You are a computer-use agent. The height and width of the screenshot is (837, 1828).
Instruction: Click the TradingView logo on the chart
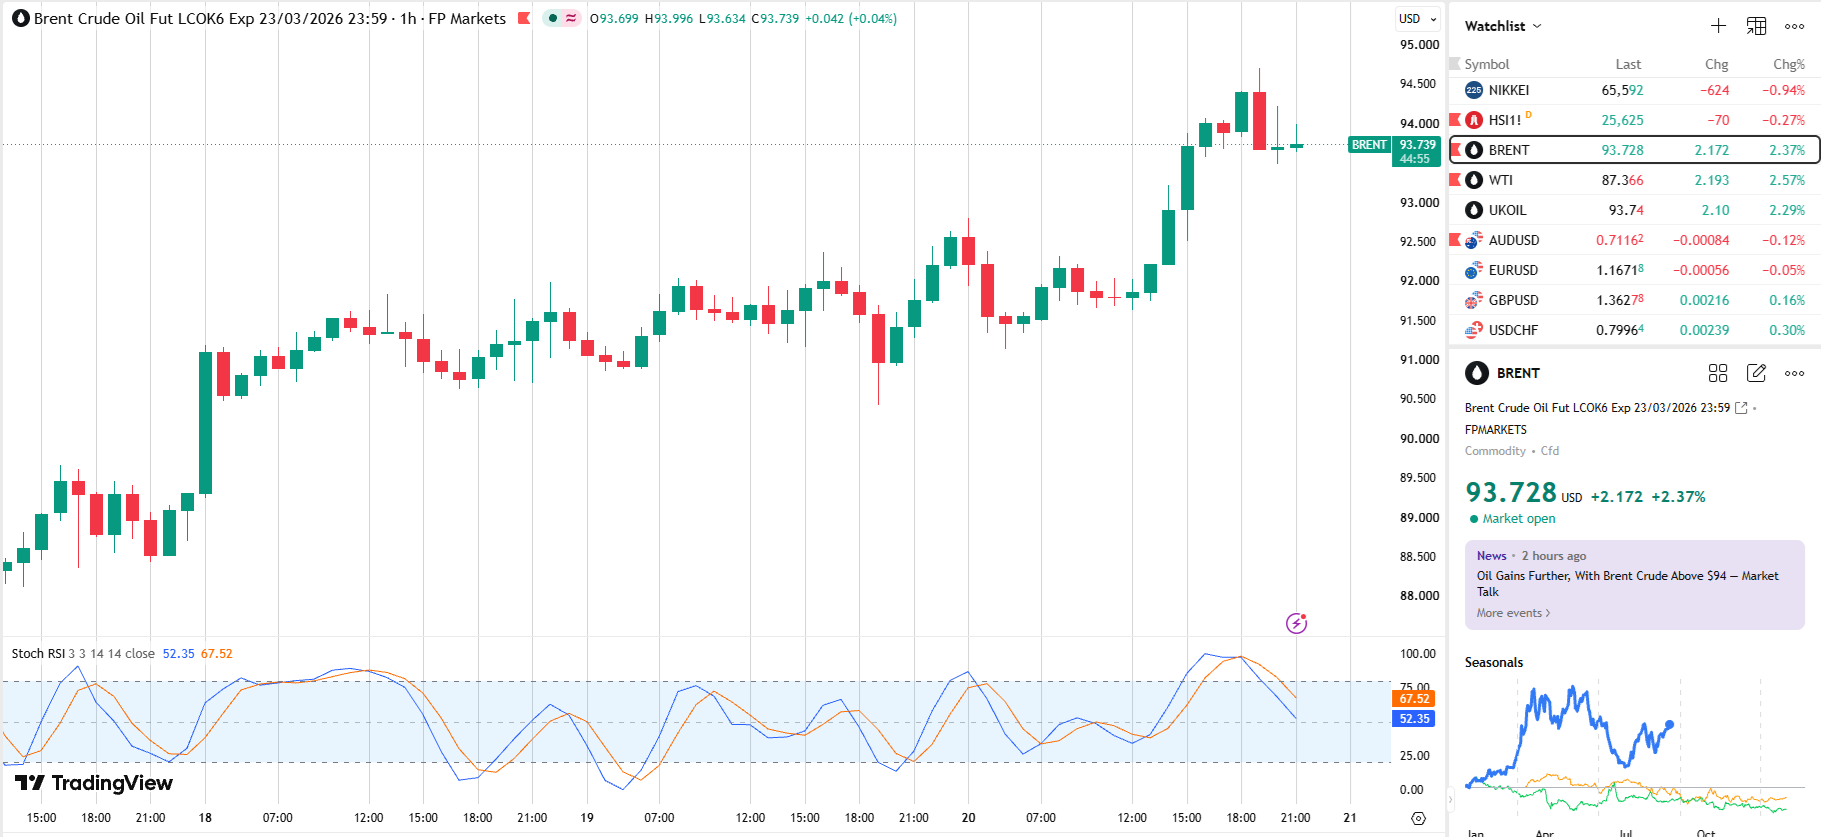pyautogui.click(x=94, y=783)
